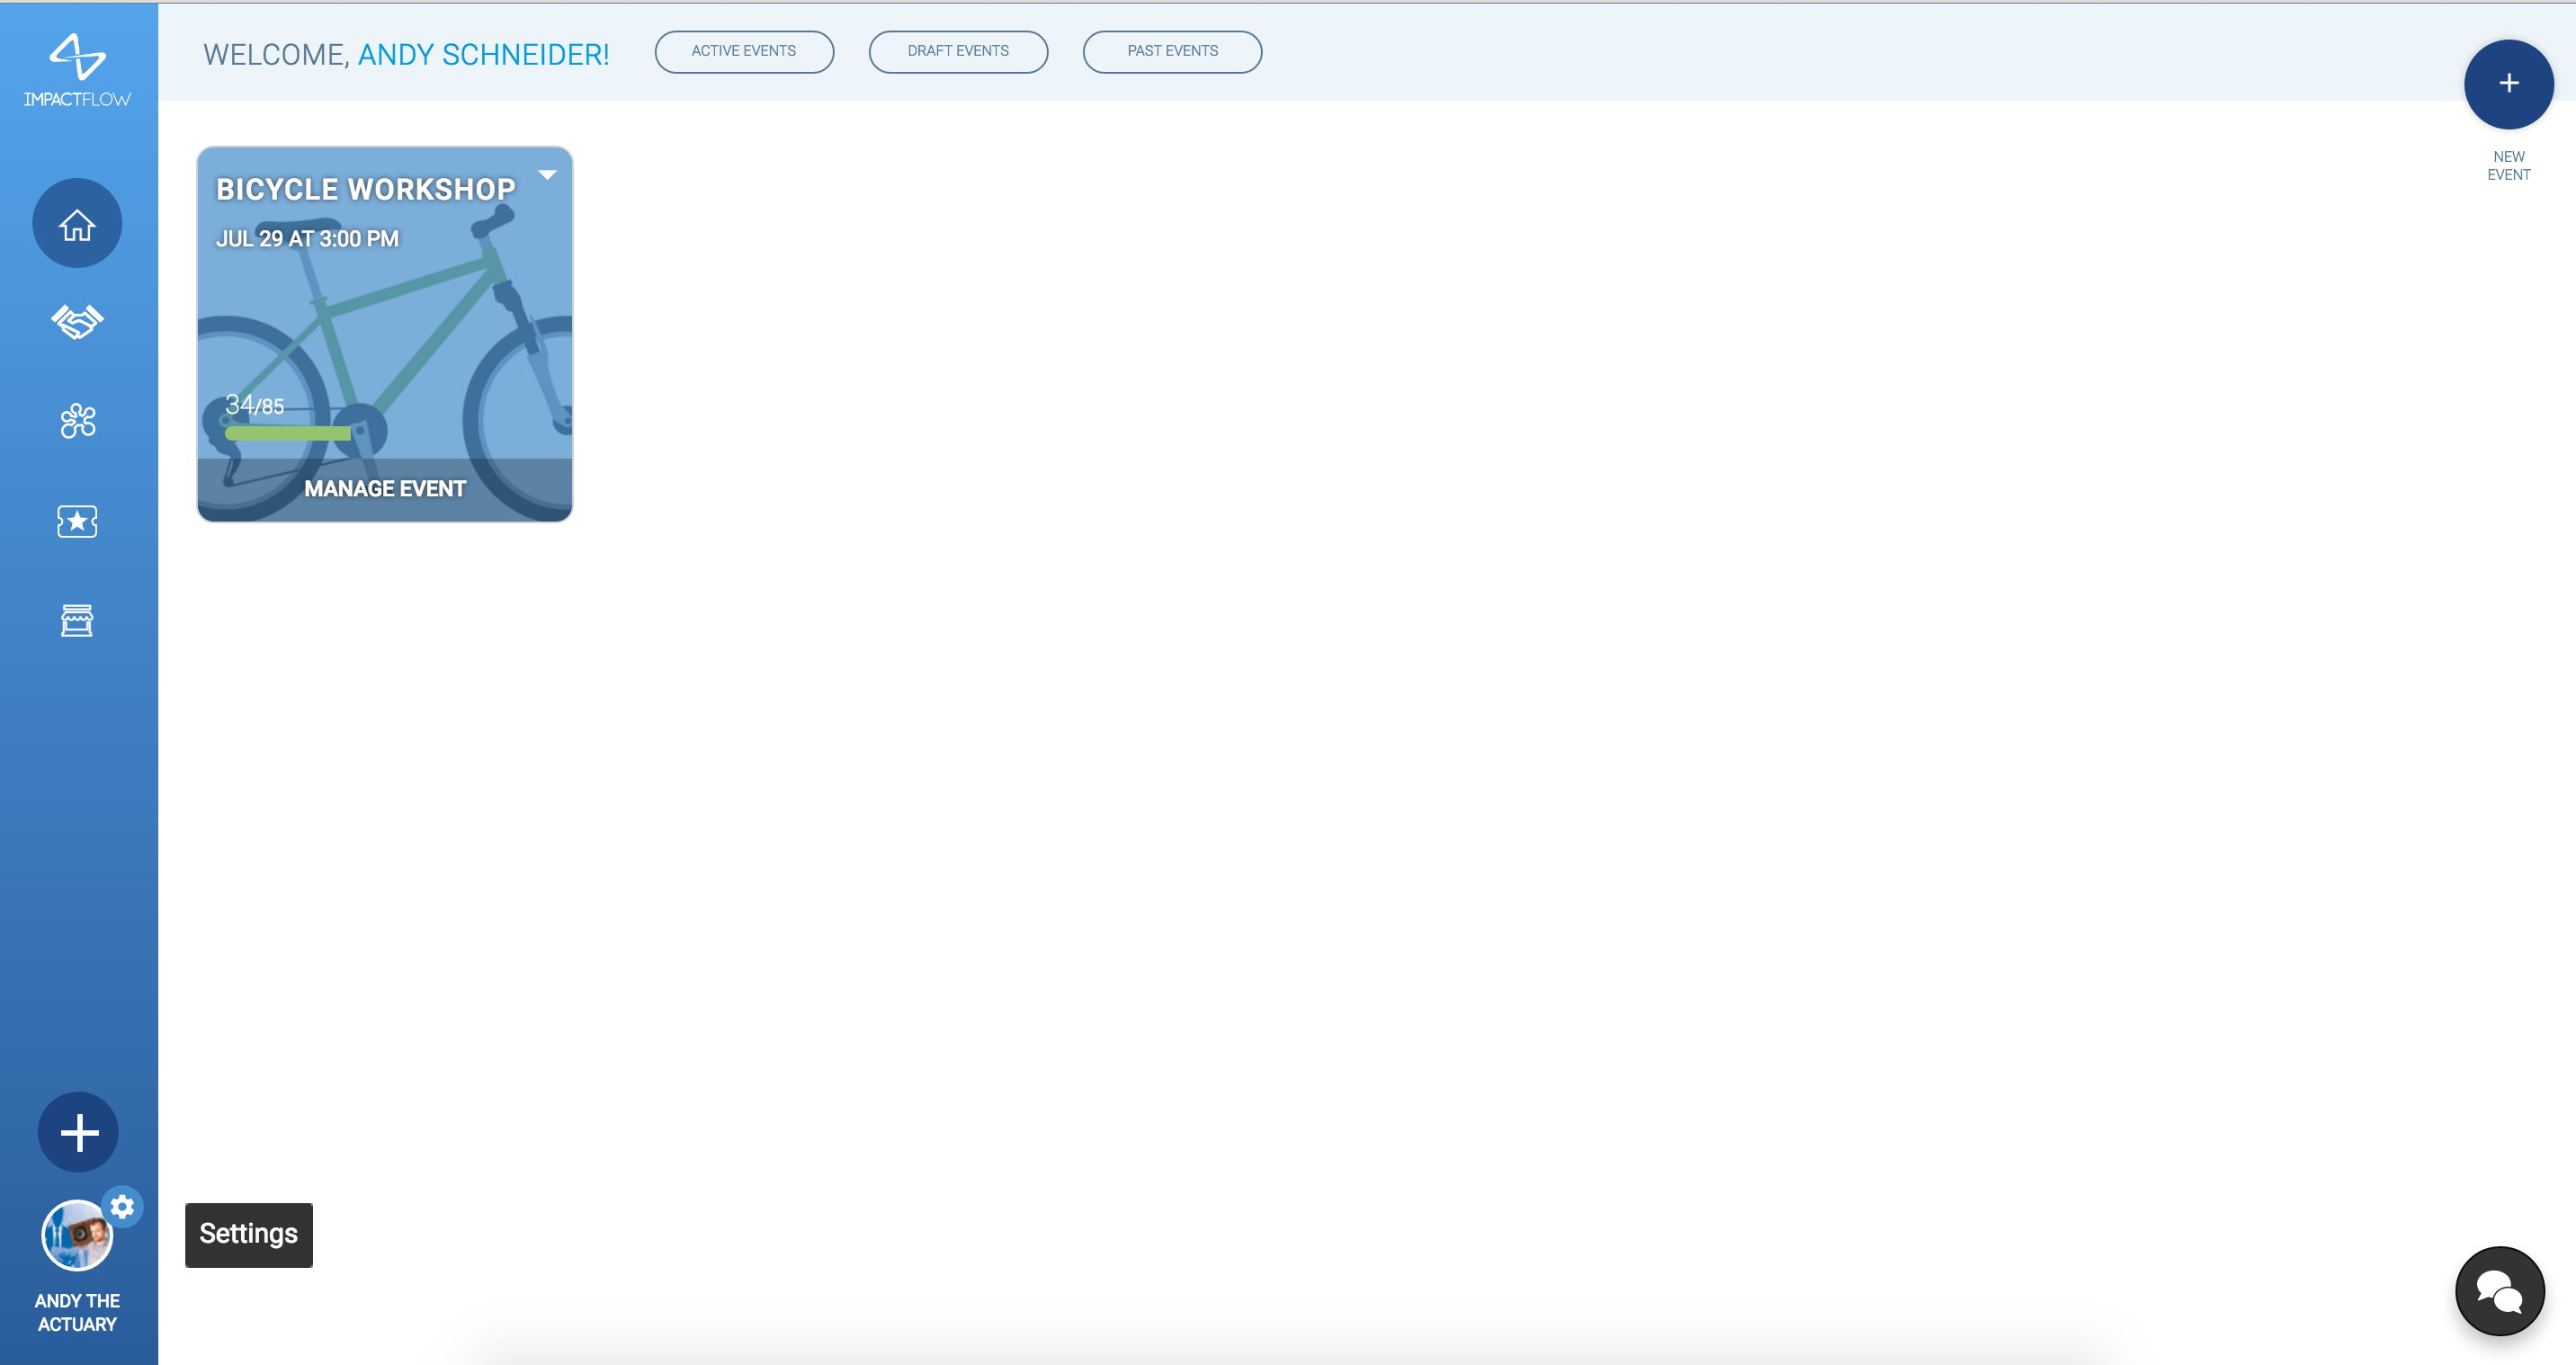Switch to Past Events

pyautogui.click(x=1172, y=52)
